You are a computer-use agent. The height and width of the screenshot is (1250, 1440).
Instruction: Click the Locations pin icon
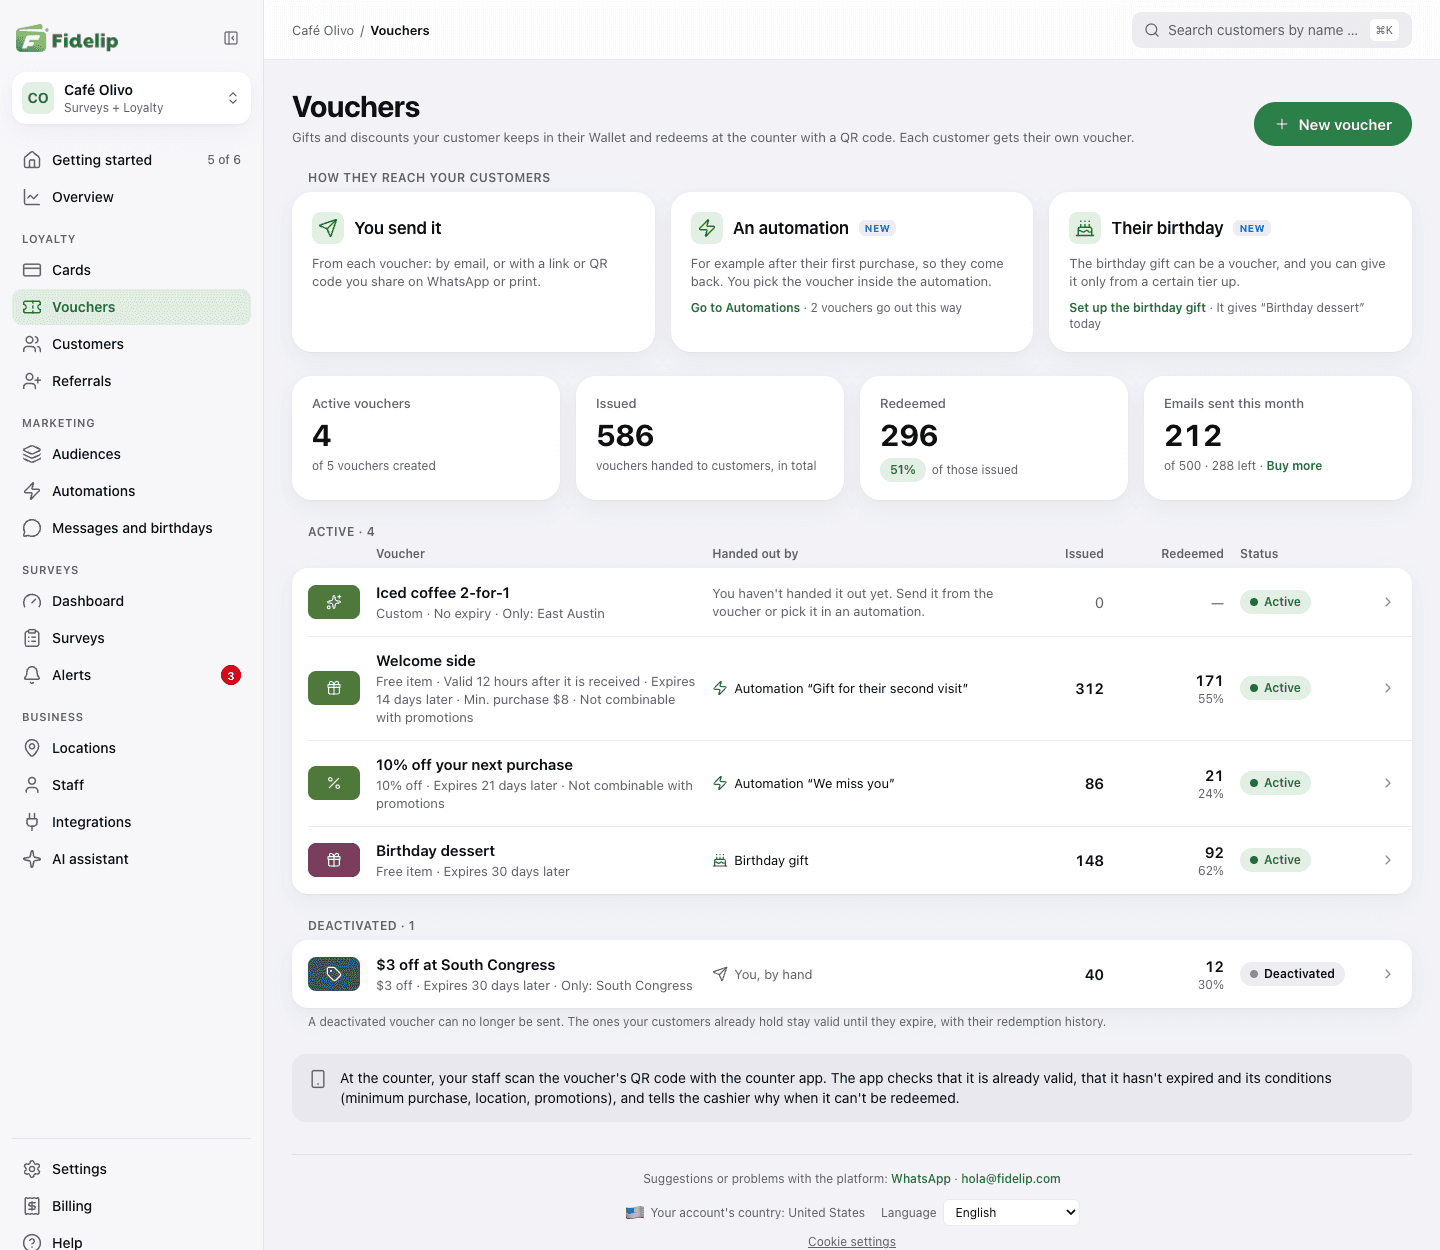coord(32,748)
